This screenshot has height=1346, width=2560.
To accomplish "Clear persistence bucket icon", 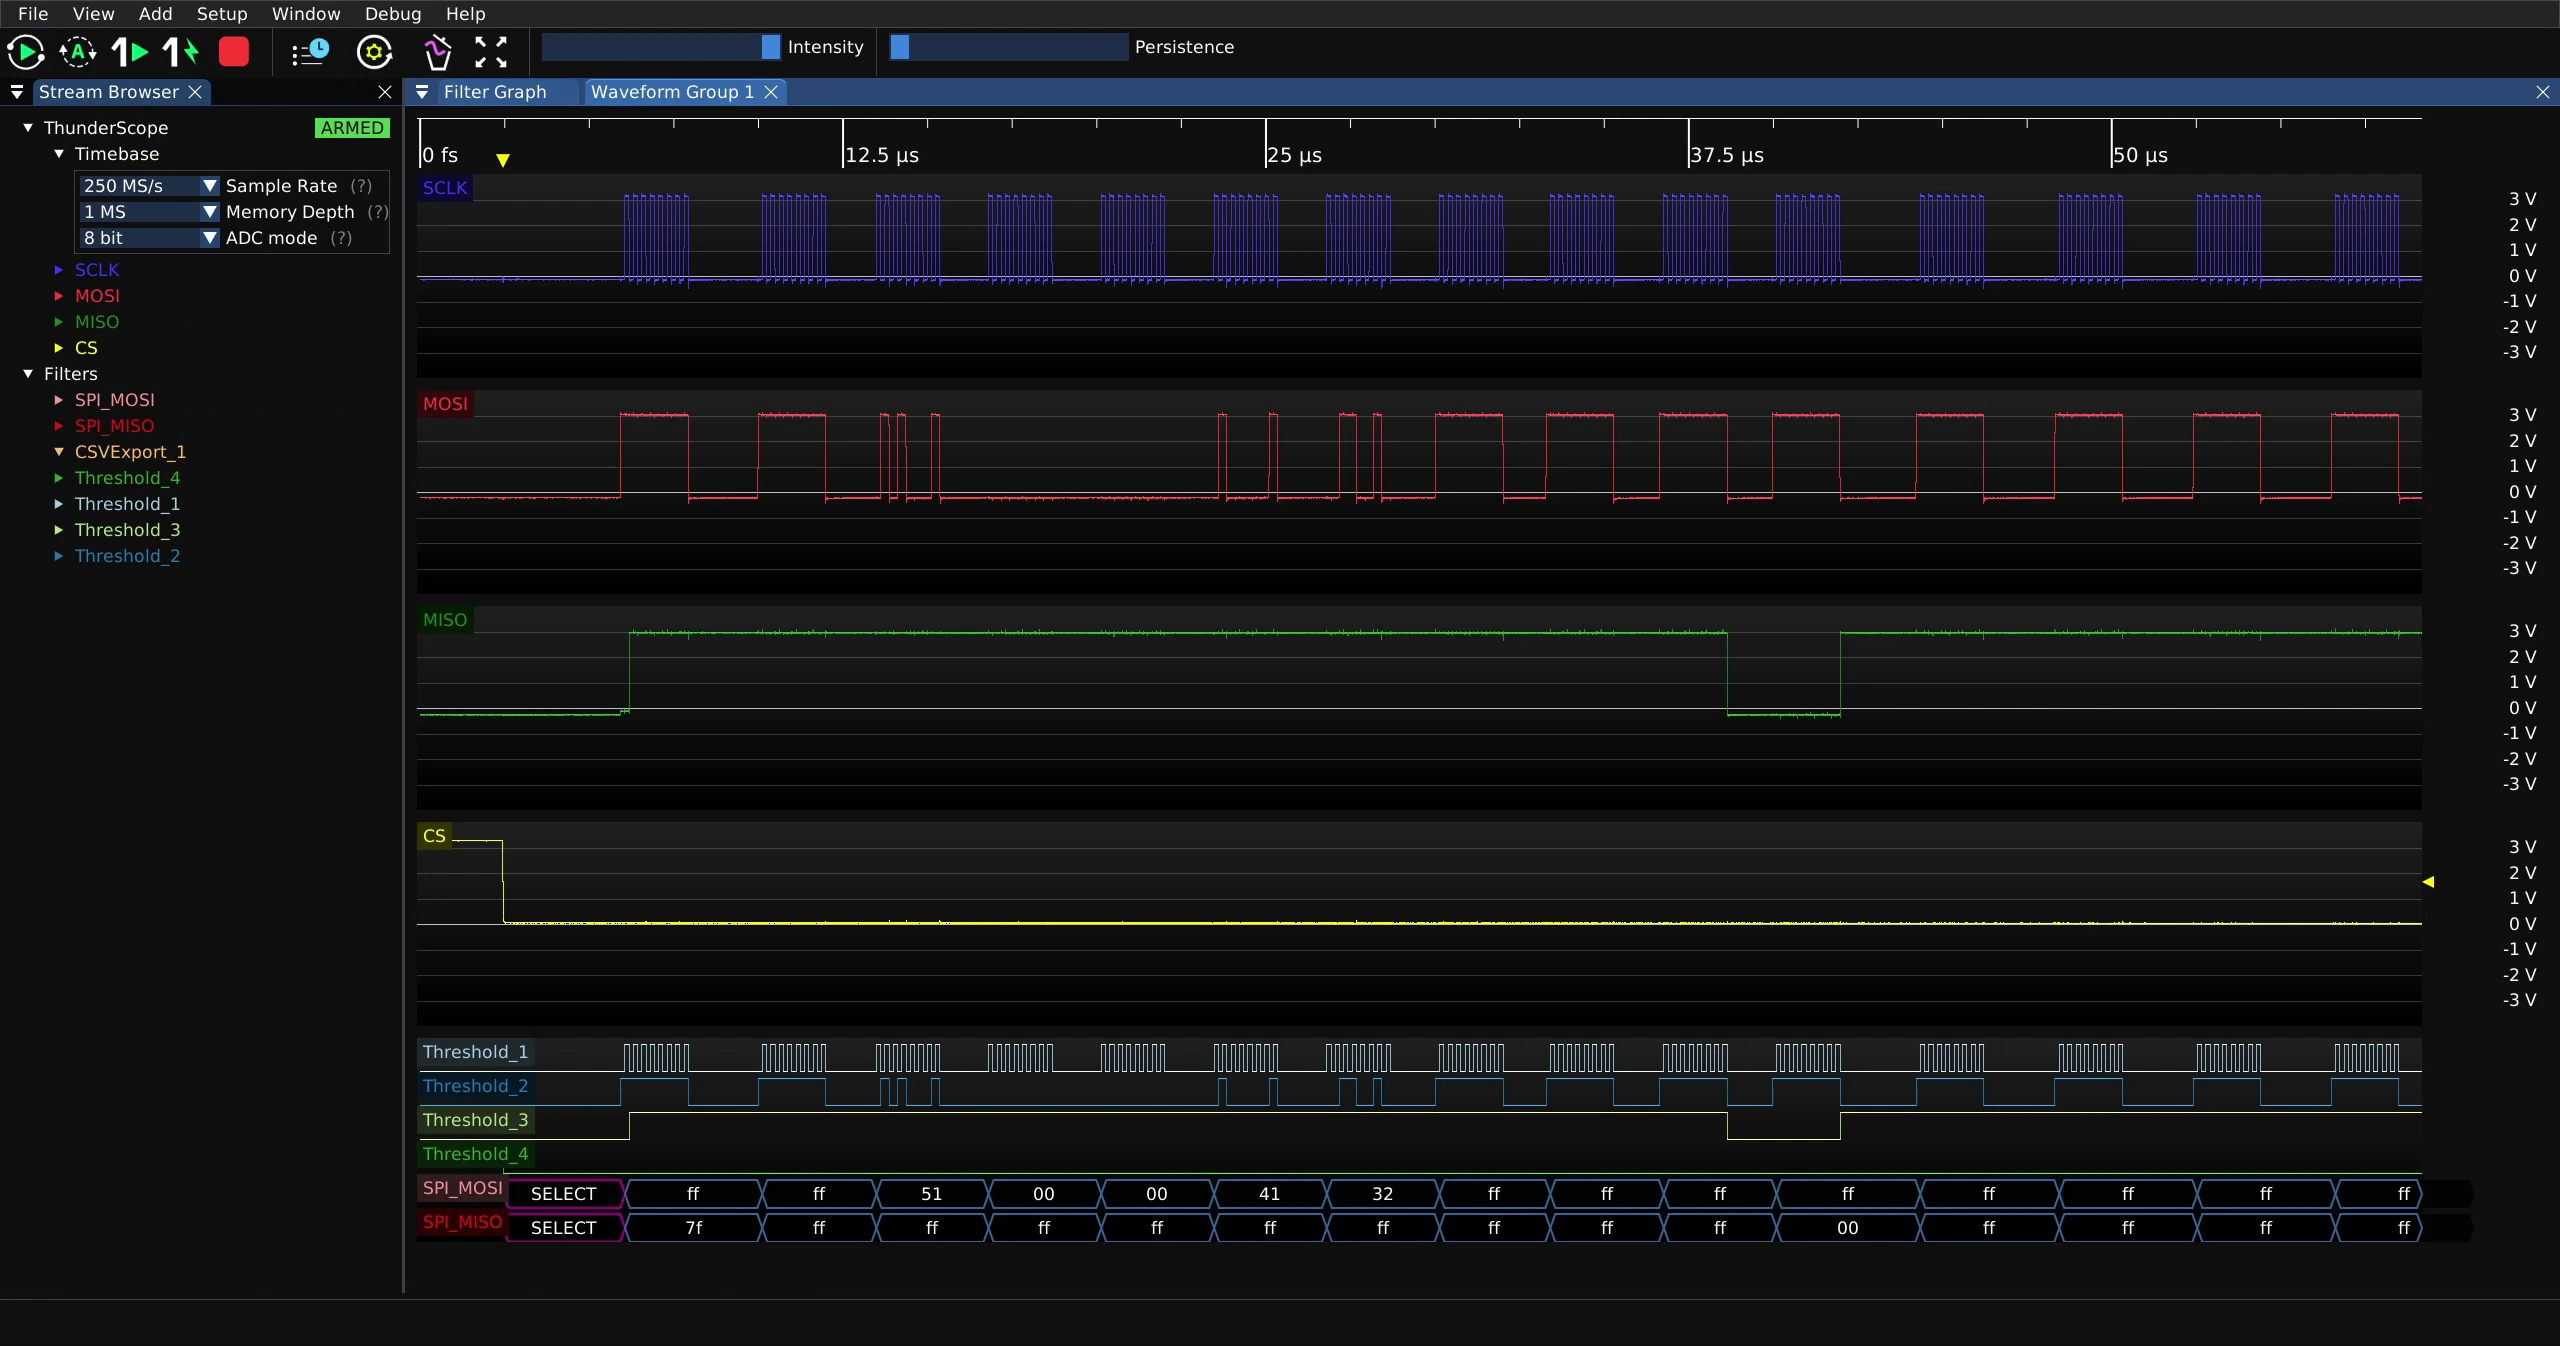I will [x=437, y=52].
